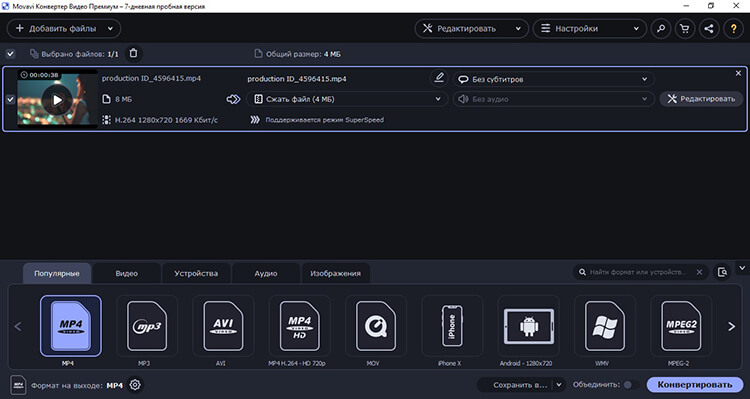Click convert arrow icon between files
The height and width of the screenshot is (399, 750).
tap(233, 99)
